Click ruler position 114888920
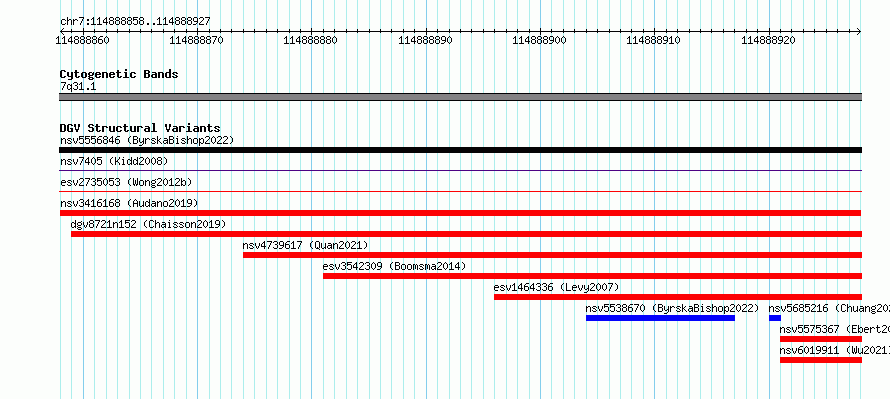Viewport: 890px width, 399px height. (769, 40)
